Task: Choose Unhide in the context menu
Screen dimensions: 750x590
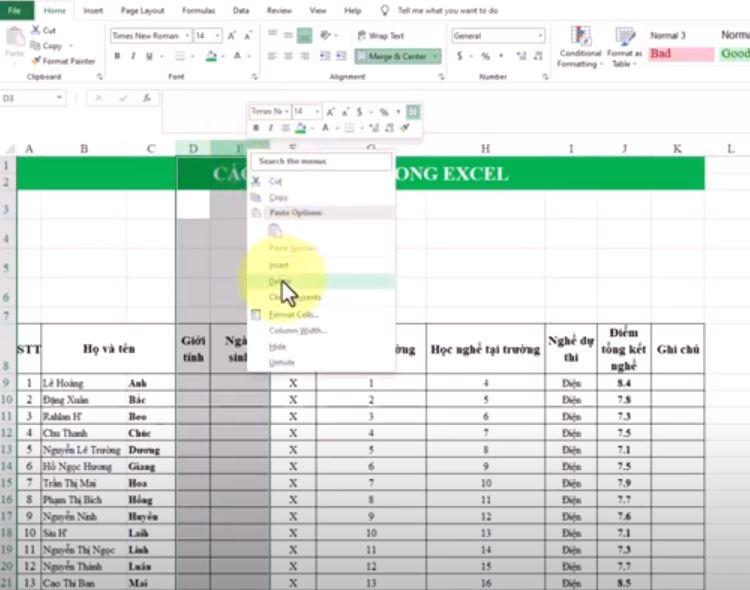Action: coord(321,362)
